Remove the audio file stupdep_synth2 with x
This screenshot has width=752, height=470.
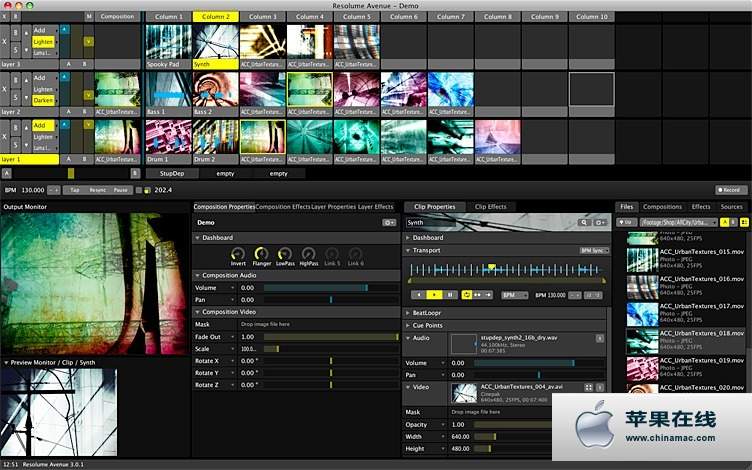pyautogui.click(x=599, y=339)
